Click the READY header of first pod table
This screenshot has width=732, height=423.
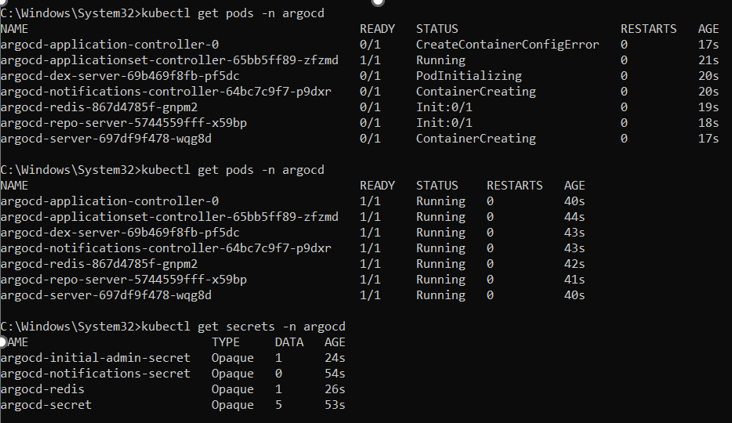pos(377,30)
